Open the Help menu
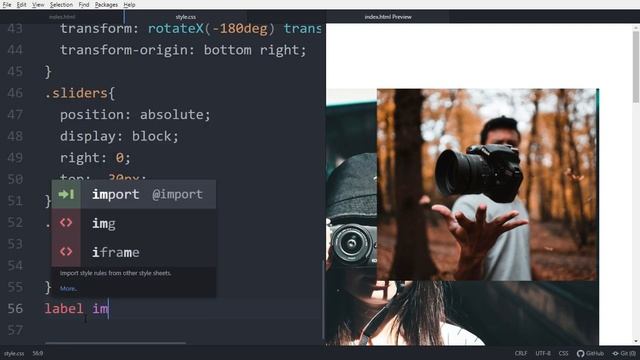 (129, 5)
